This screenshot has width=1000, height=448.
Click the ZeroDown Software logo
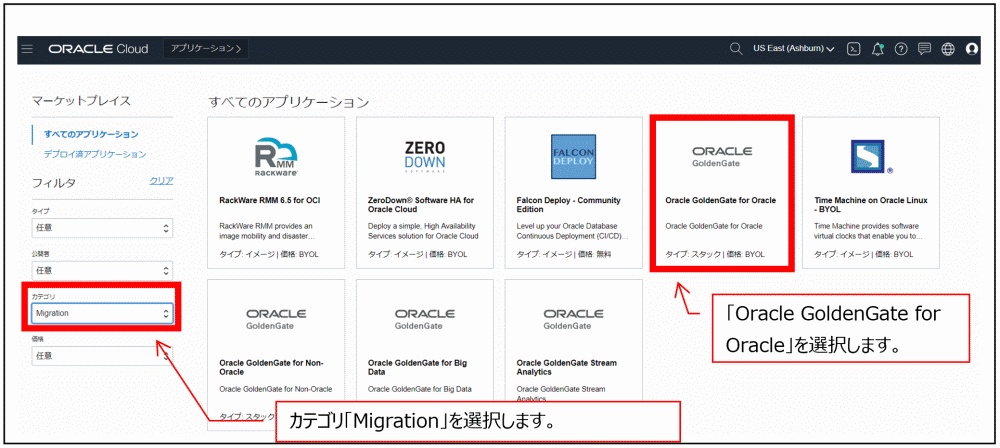(425, 156)
